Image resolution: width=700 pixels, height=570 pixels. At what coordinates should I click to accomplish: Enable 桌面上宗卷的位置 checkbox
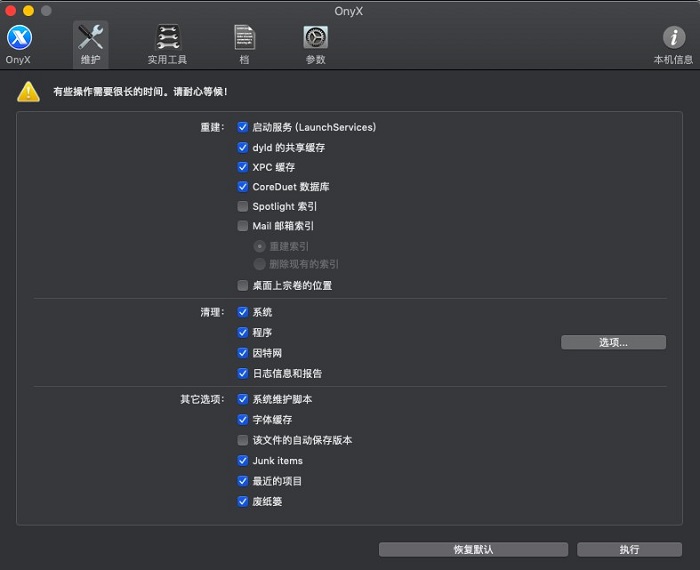coord(242,285)
